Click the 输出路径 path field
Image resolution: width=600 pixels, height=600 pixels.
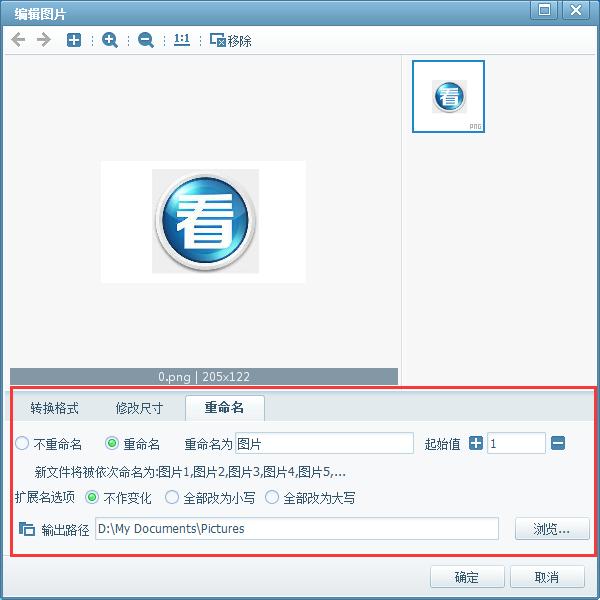coord(297,529)
